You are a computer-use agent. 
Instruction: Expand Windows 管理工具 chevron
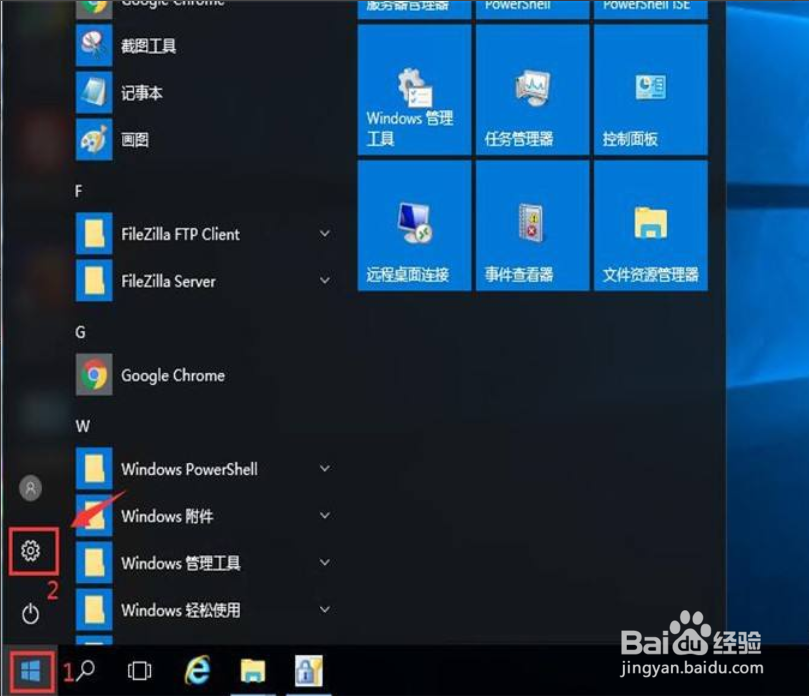click(325, 562)
